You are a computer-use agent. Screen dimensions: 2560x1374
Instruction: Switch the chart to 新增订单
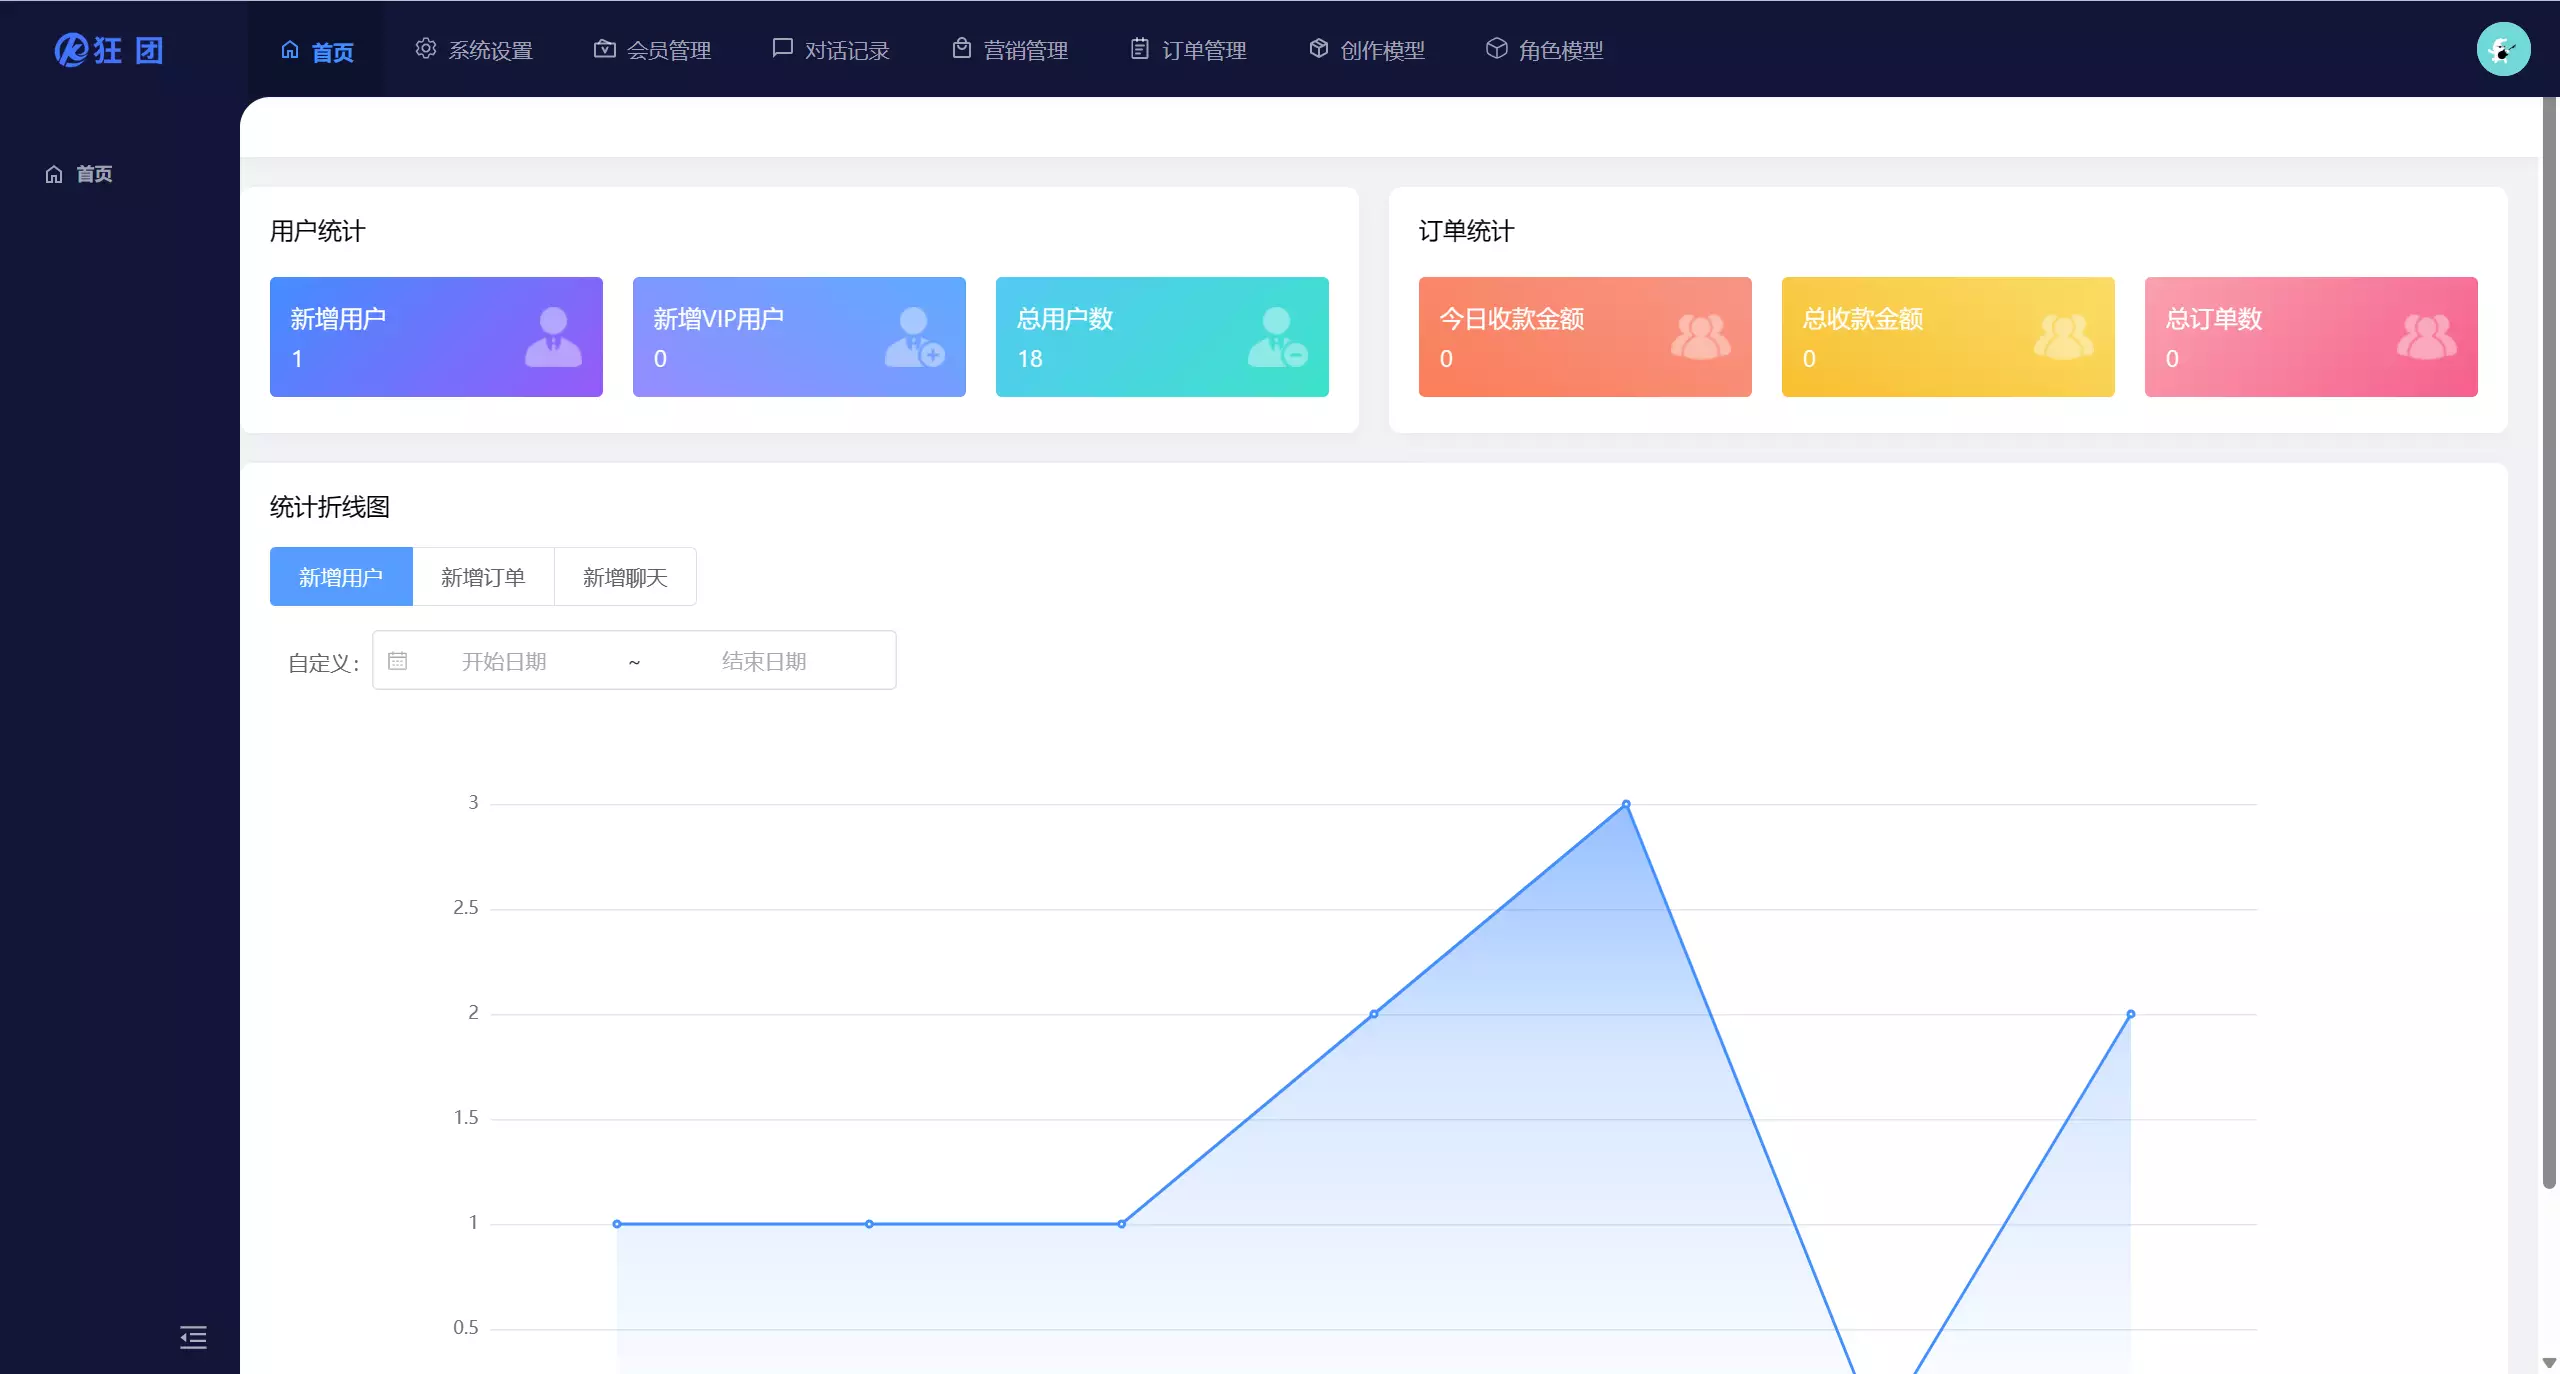(x=483, y=577)
